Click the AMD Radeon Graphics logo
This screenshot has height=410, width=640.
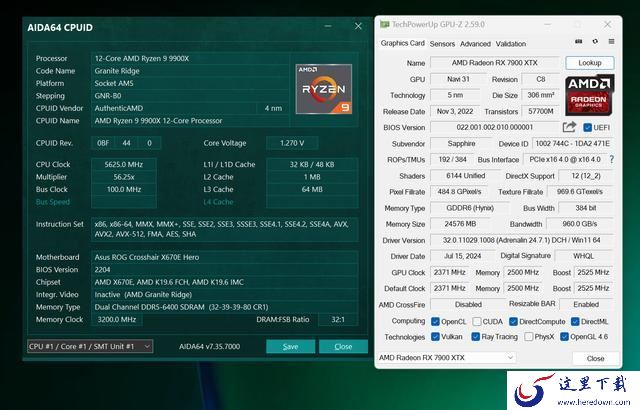(589, 95)
